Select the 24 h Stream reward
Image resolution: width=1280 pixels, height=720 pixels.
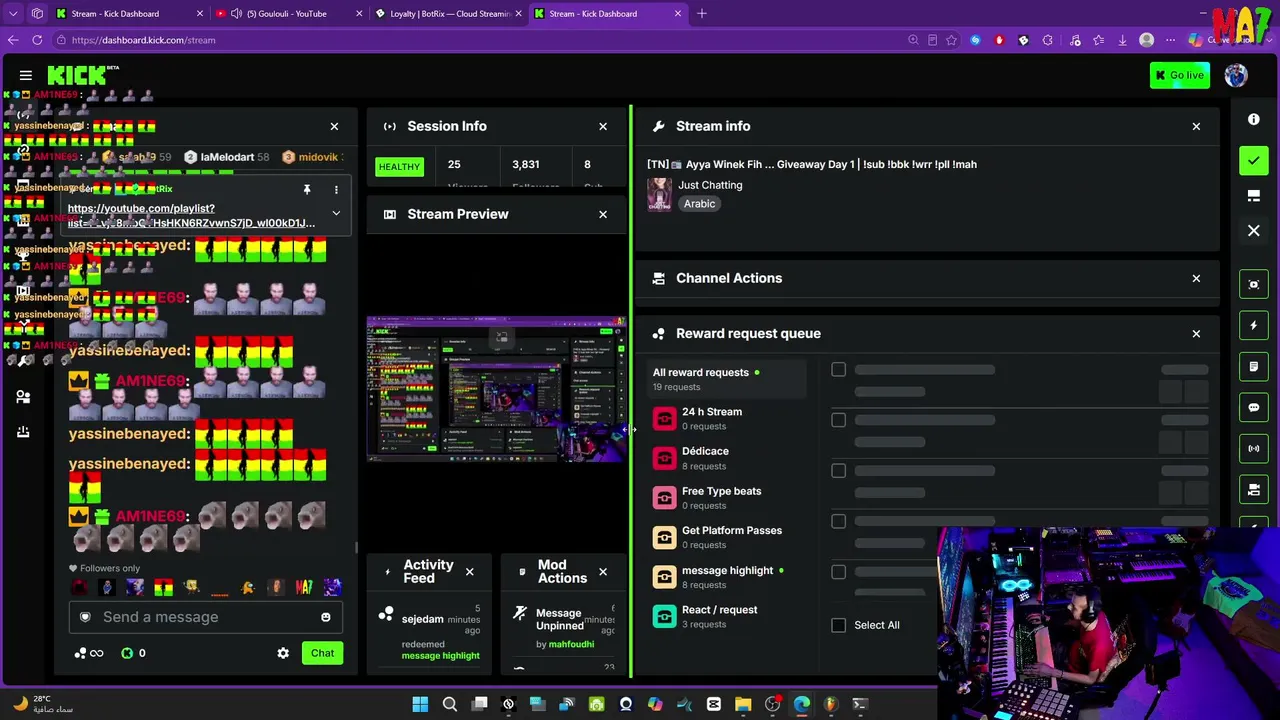pyautogui.click(x=726, y=418)
